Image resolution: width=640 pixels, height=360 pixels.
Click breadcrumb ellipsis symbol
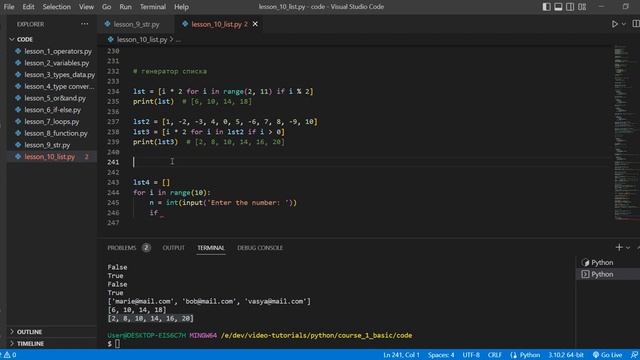click(x=178, y=40)
